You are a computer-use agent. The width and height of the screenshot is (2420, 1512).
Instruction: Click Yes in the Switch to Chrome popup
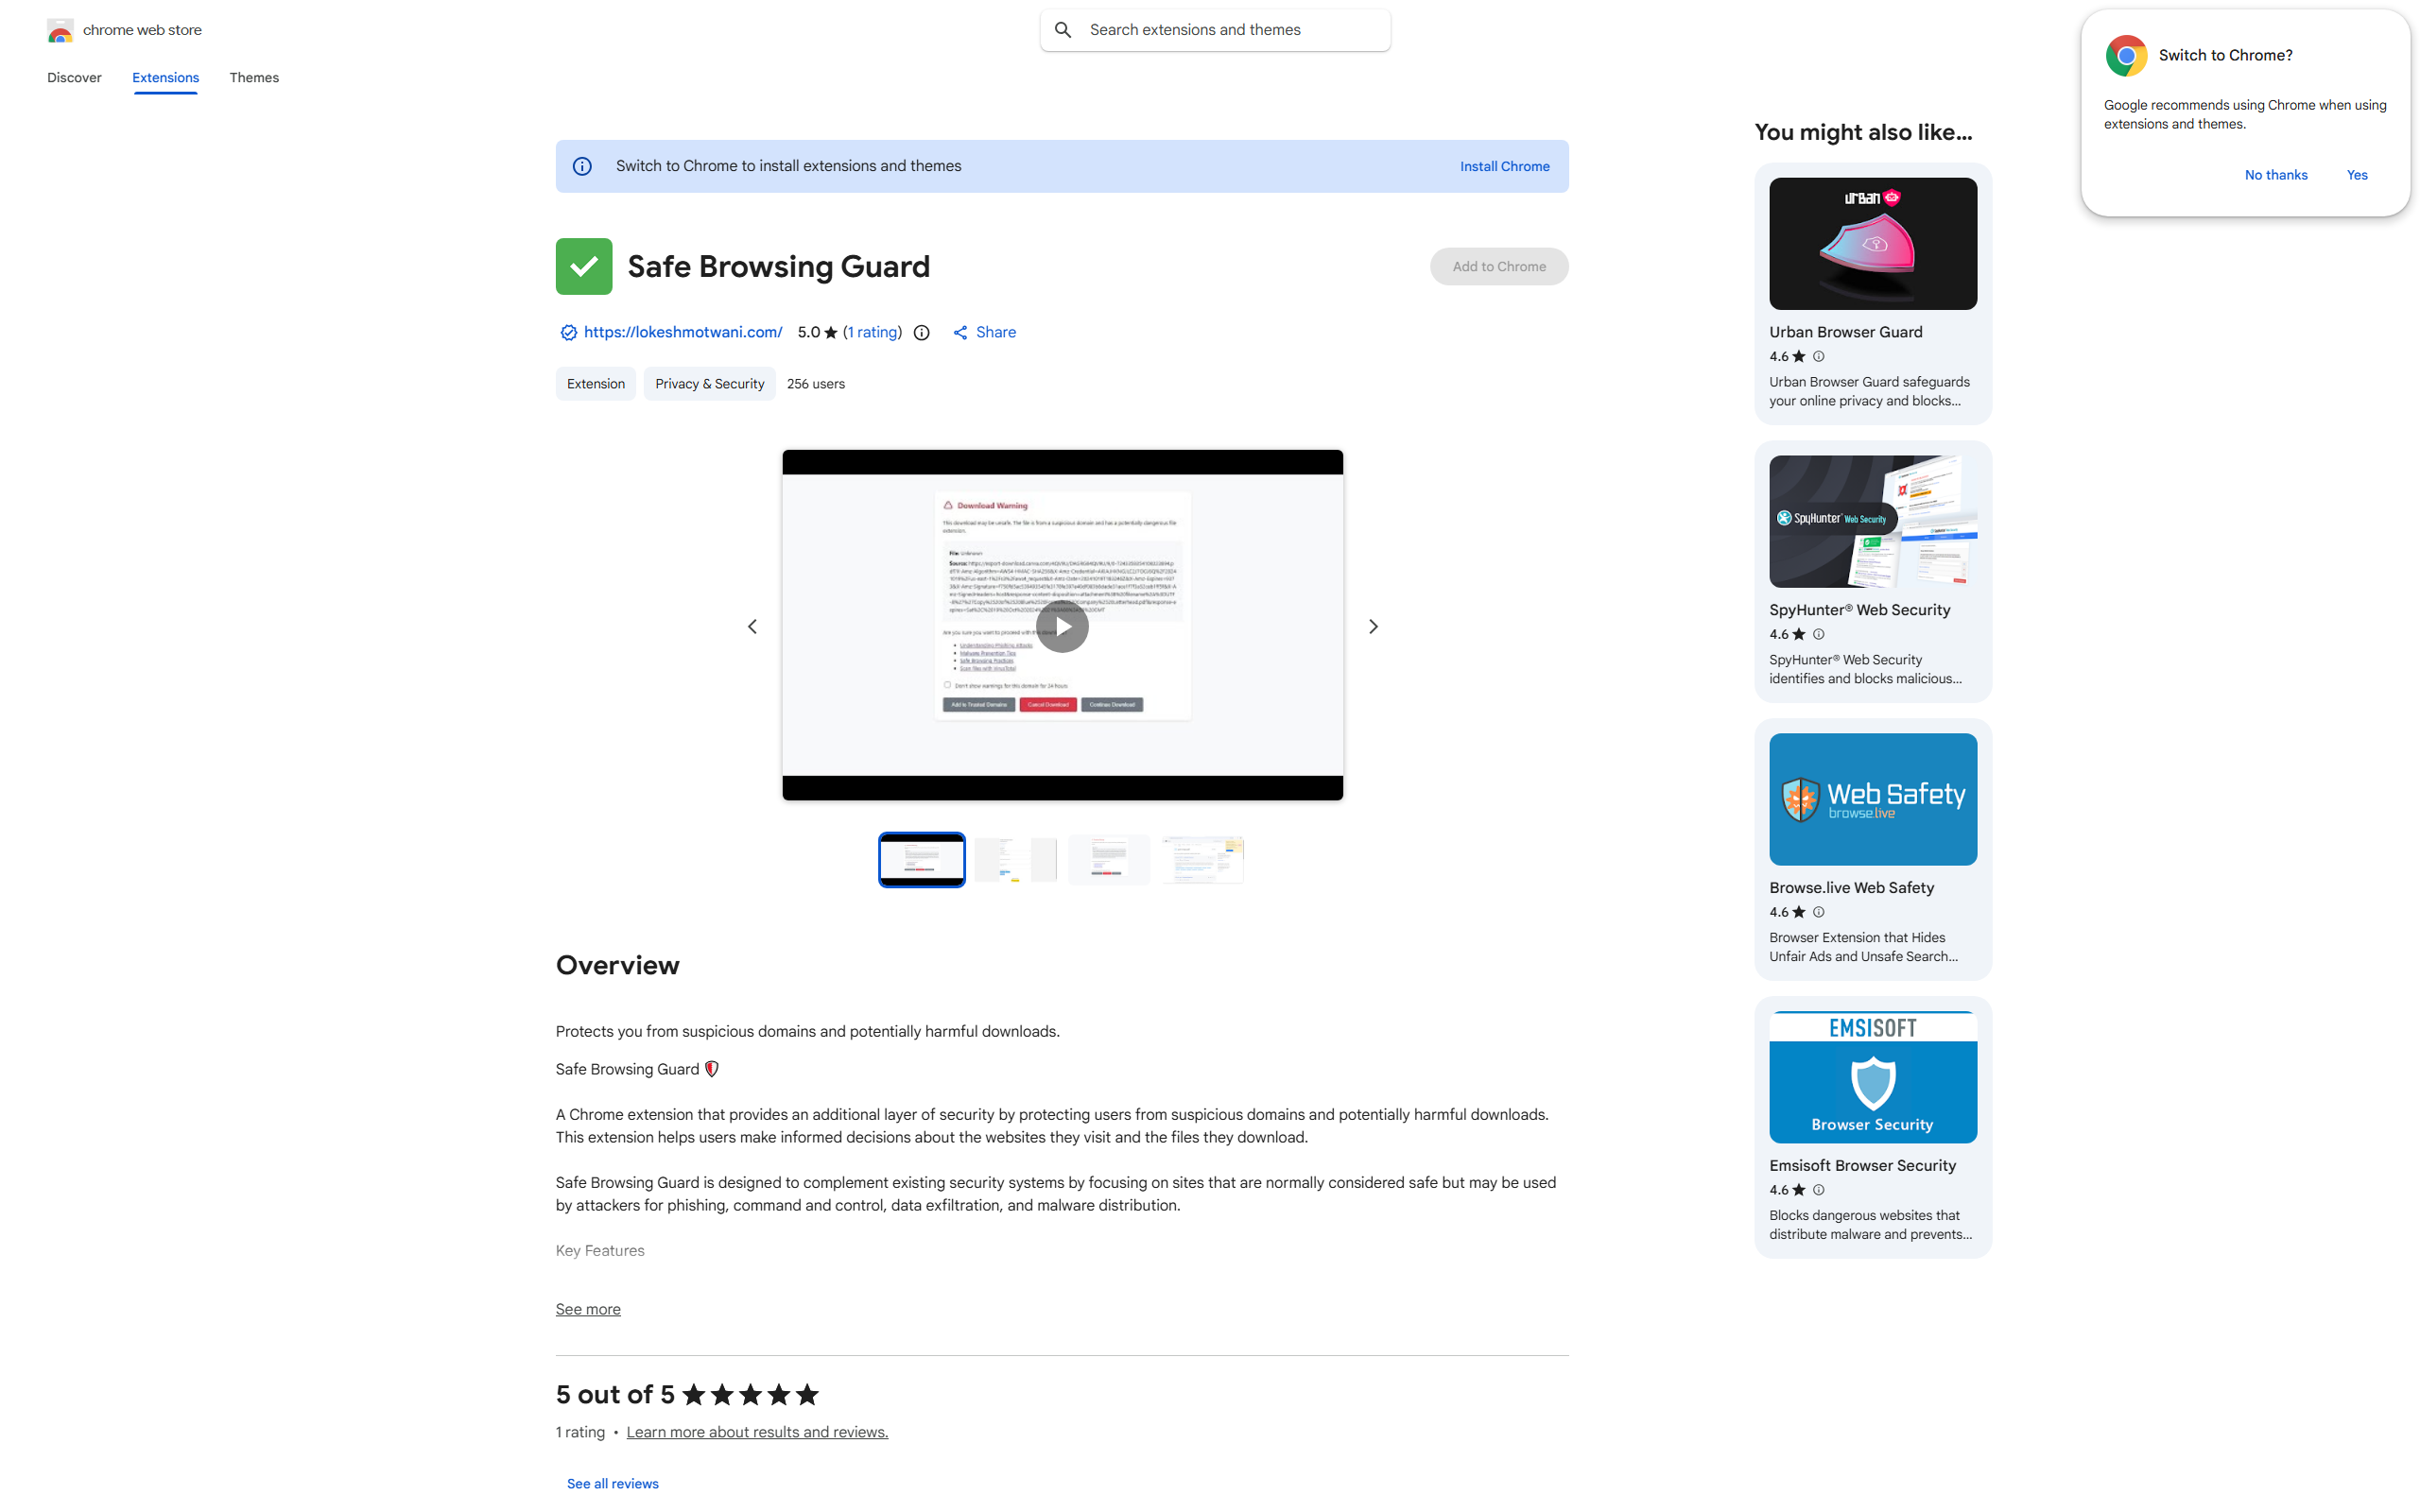point(2357,175)
